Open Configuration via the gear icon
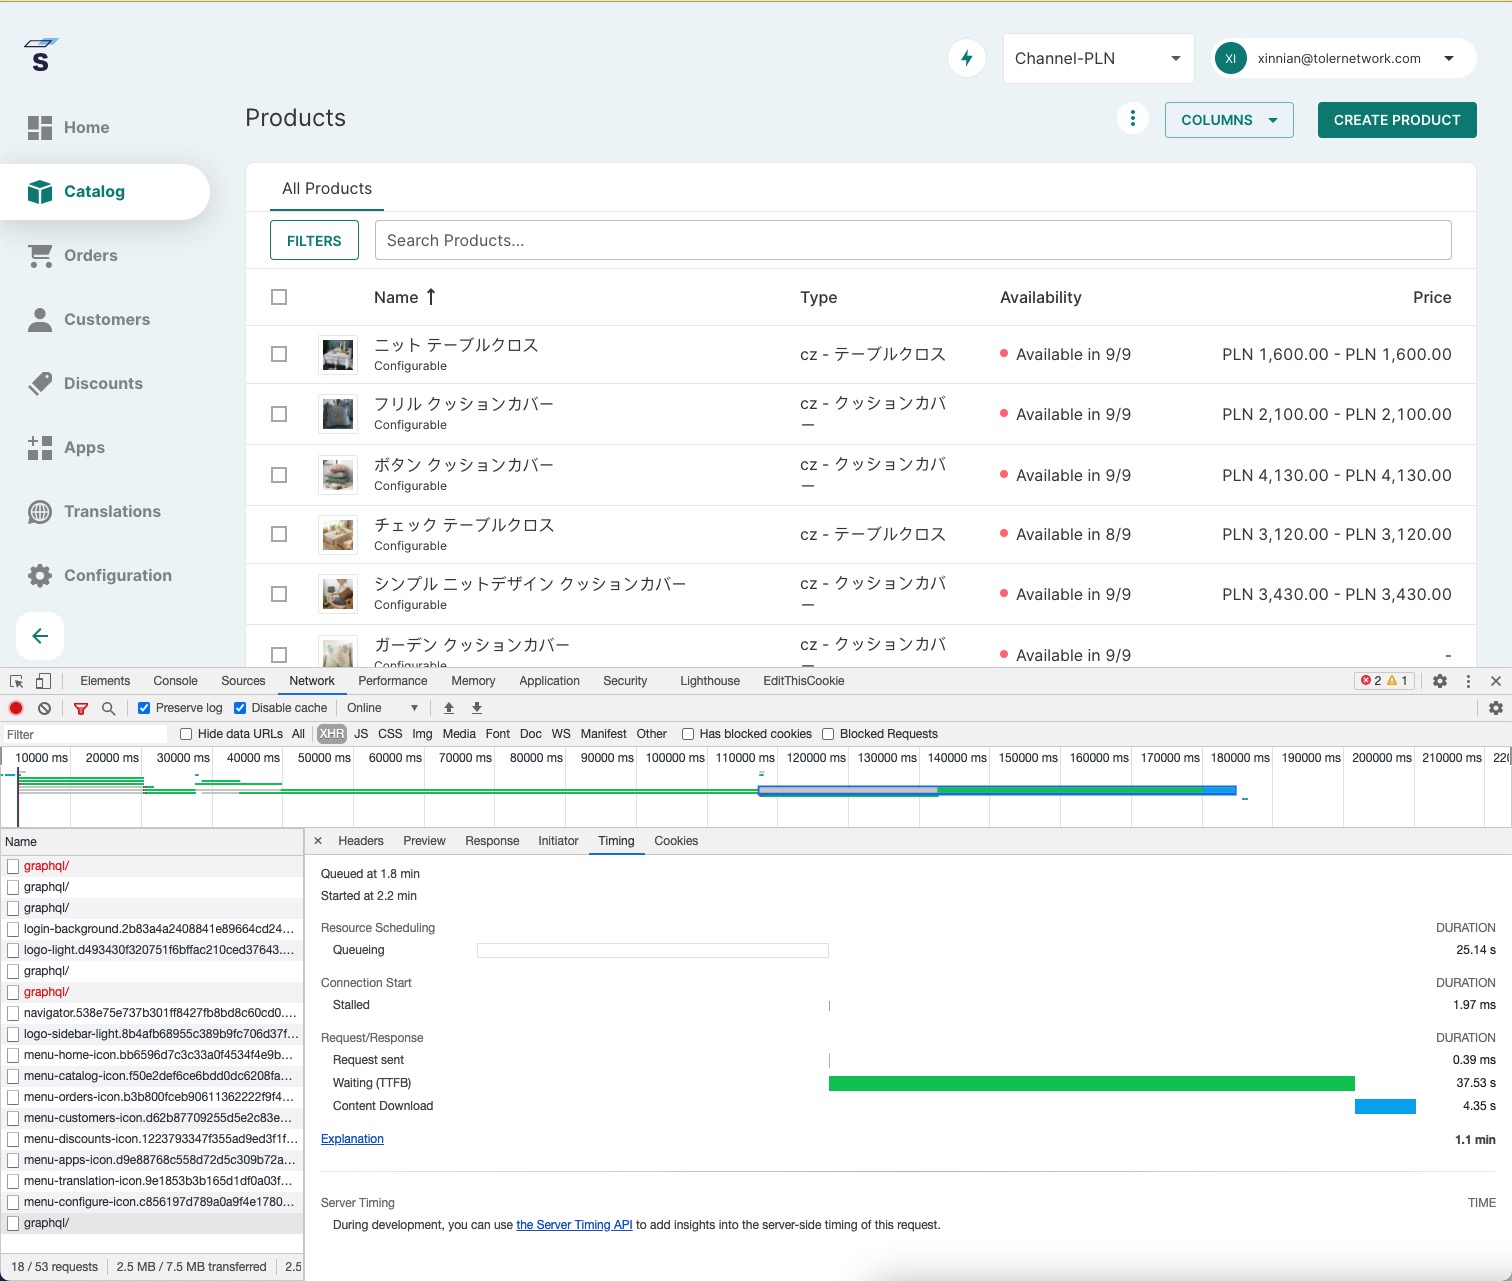Screen dimensions: 1512x1281 coord(40,575)
